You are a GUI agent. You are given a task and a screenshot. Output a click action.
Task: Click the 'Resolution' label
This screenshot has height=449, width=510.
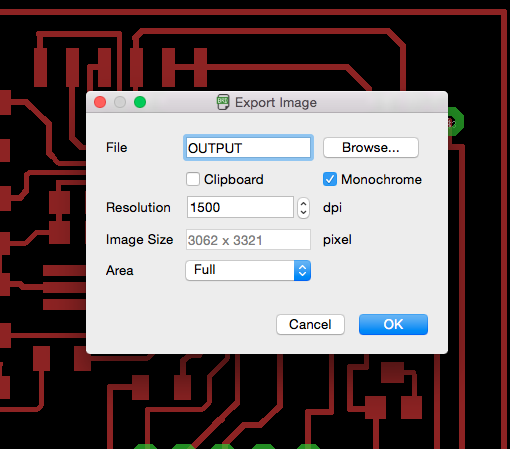tap(138, 207)
